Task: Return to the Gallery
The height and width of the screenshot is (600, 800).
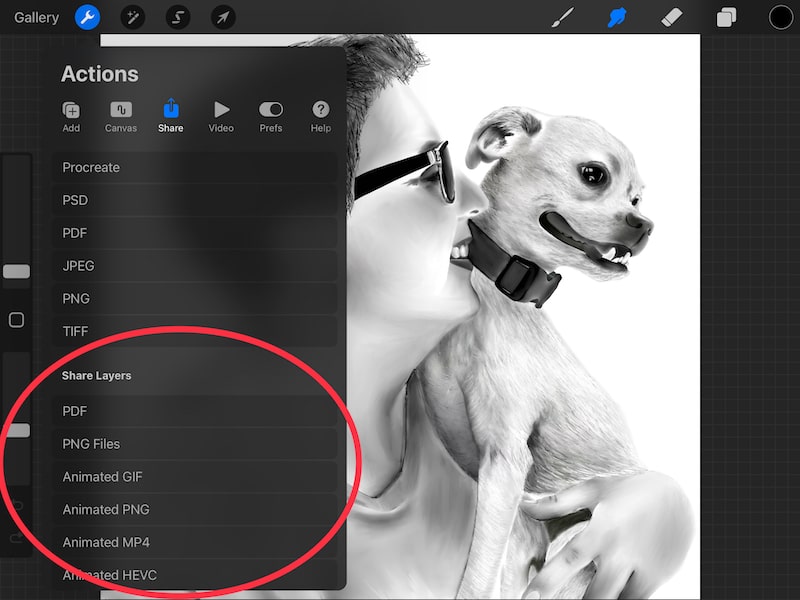Action: [36, 16]
